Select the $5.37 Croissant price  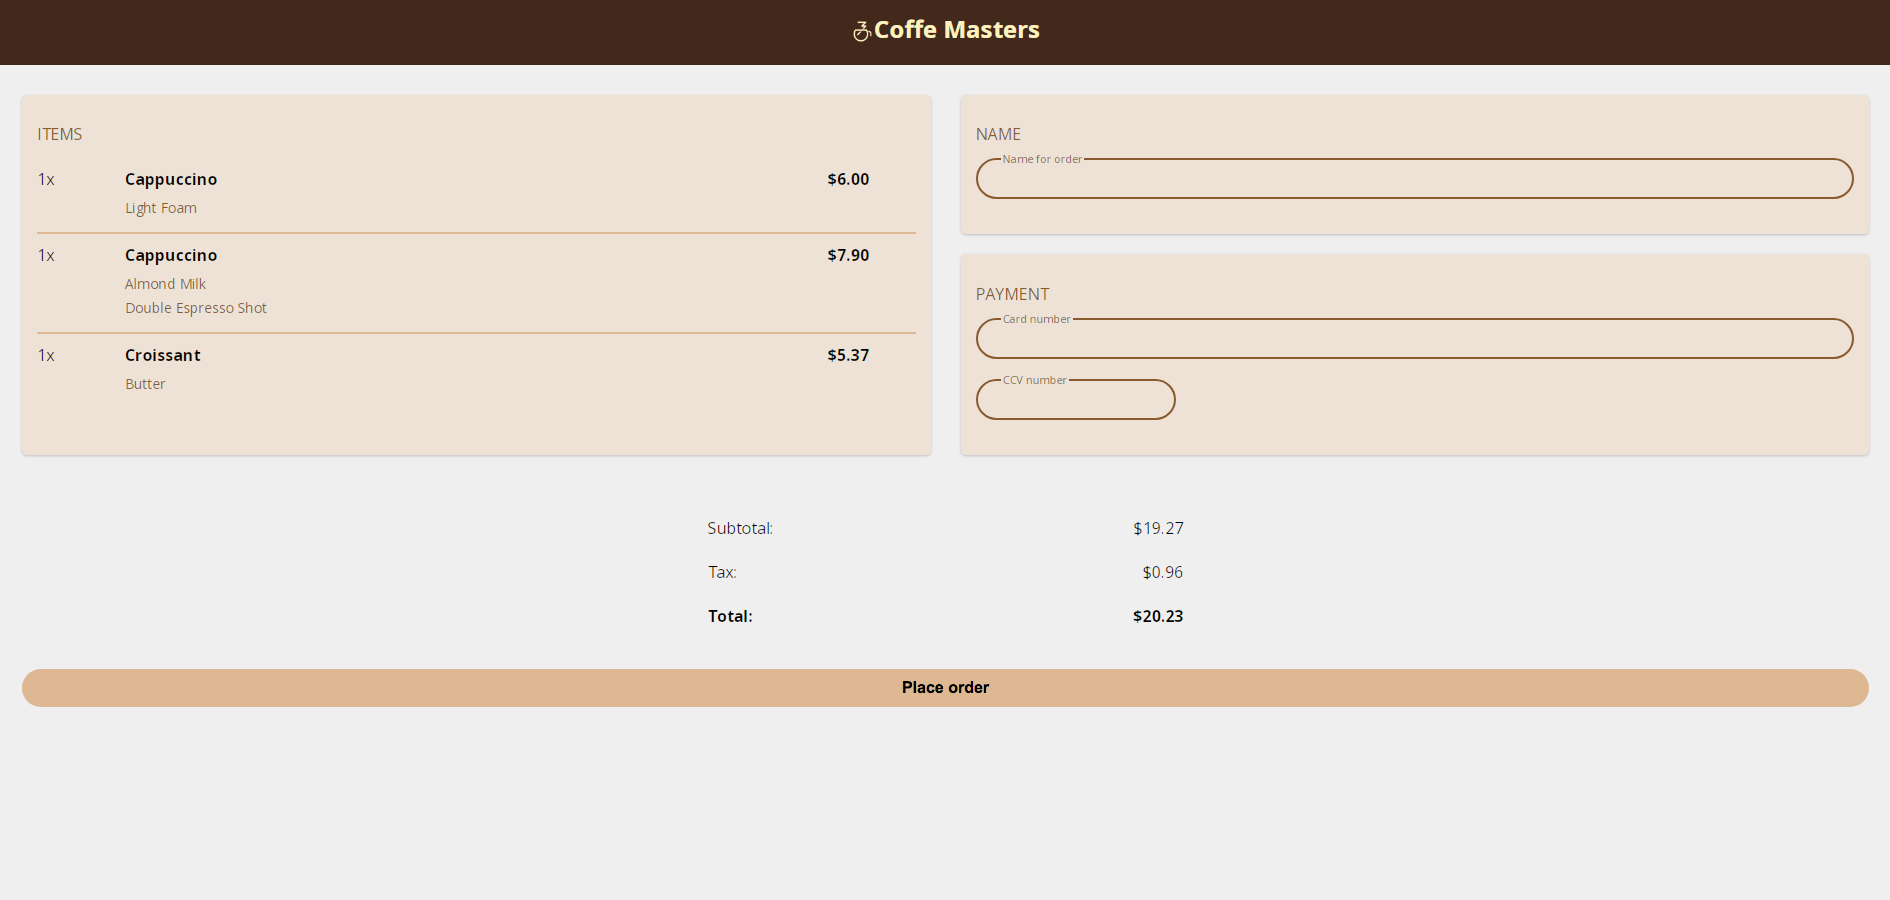(848, 355)
